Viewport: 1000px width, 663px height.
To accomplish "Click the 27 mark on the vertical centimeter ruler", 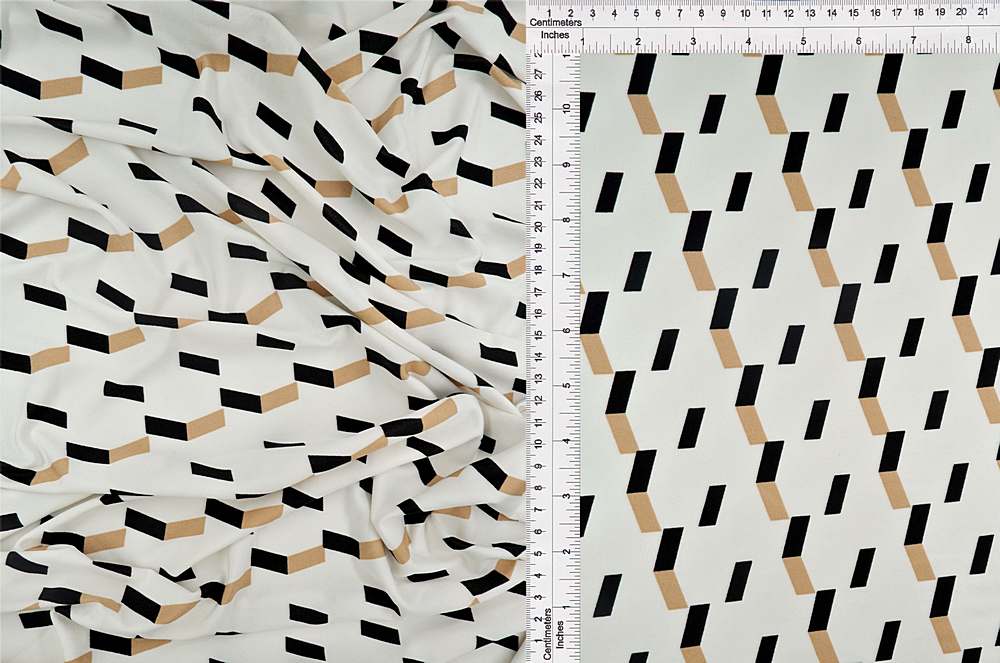I will pyautogui.click(x=539, y=74).
